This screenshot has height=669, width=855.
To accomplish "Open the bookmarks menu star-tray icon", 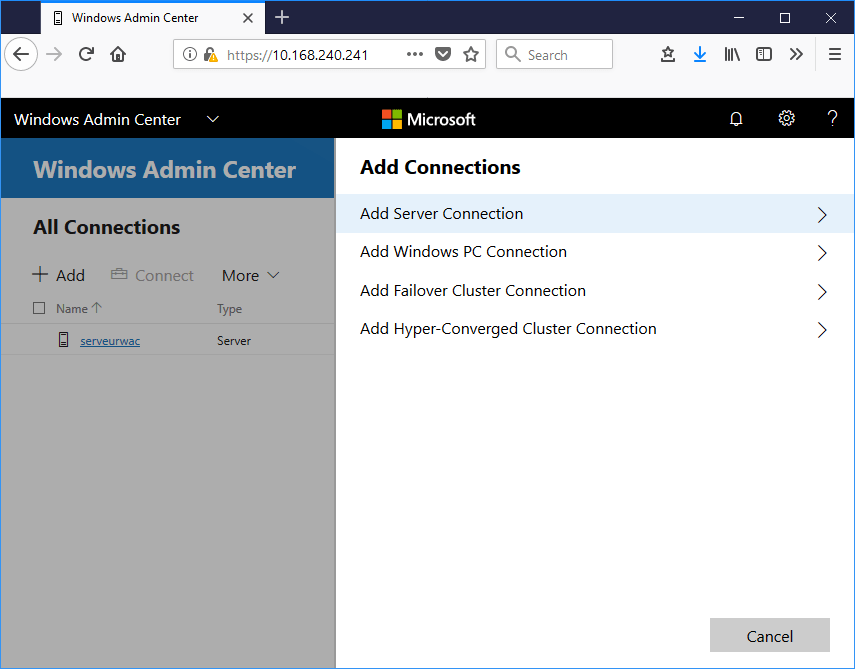I will [667, 54].
